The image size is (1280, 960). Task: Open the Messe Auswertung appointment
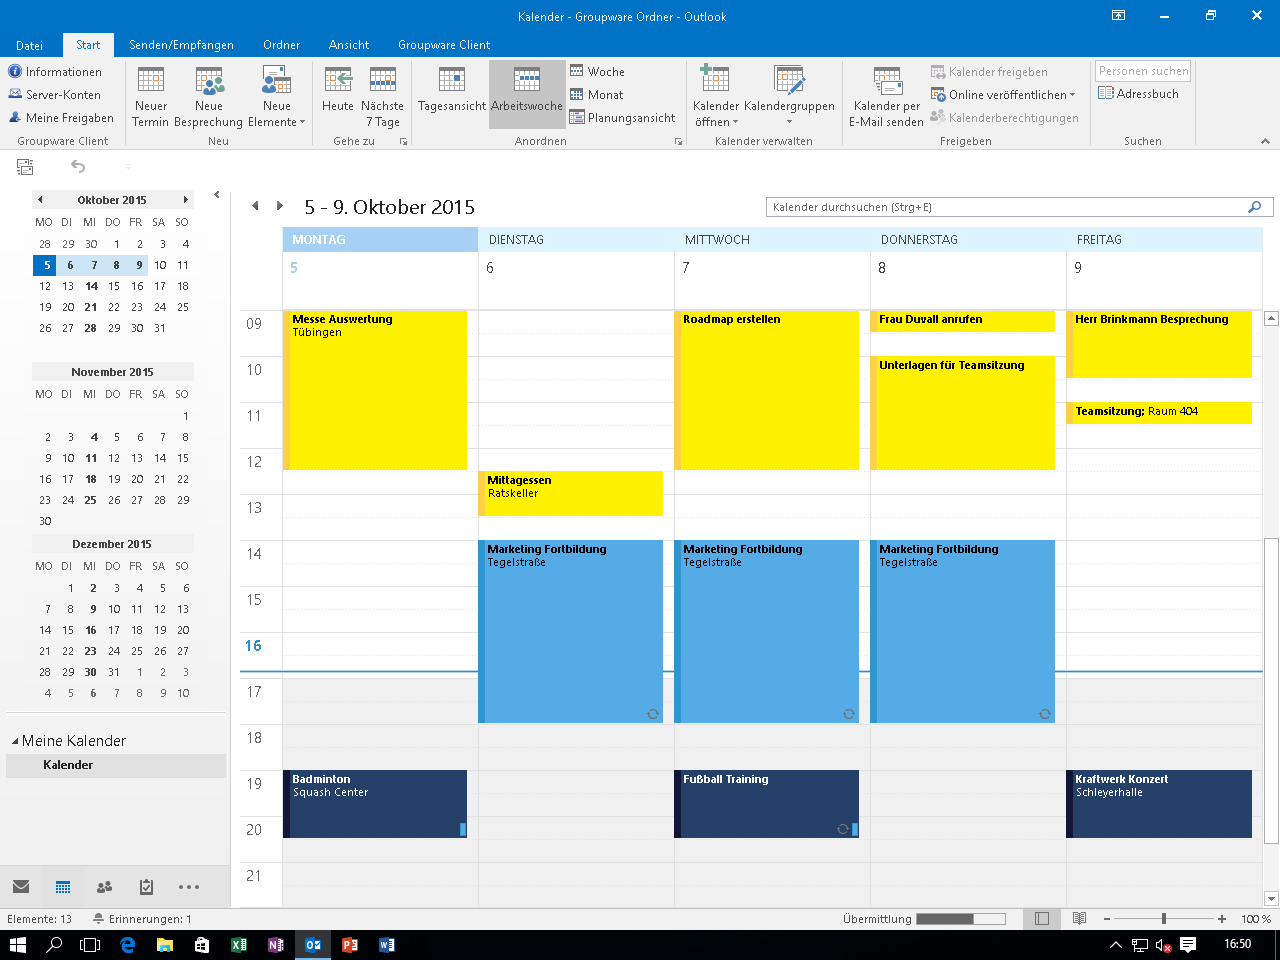375,390
